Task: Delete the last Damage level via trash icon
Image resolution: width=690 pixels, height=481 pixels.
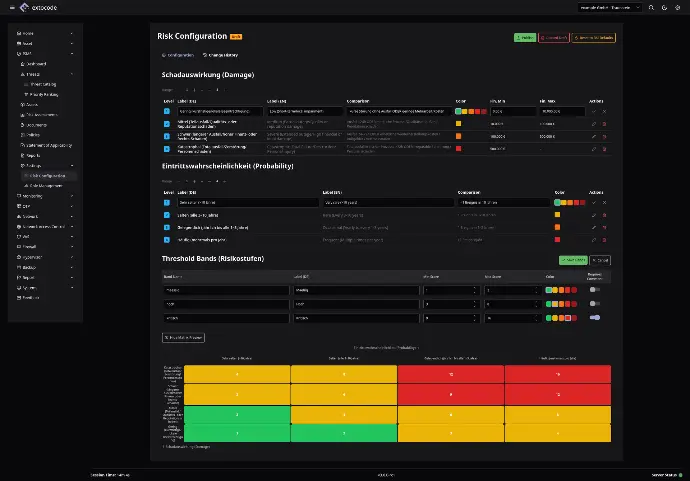Action: (604, 149)
